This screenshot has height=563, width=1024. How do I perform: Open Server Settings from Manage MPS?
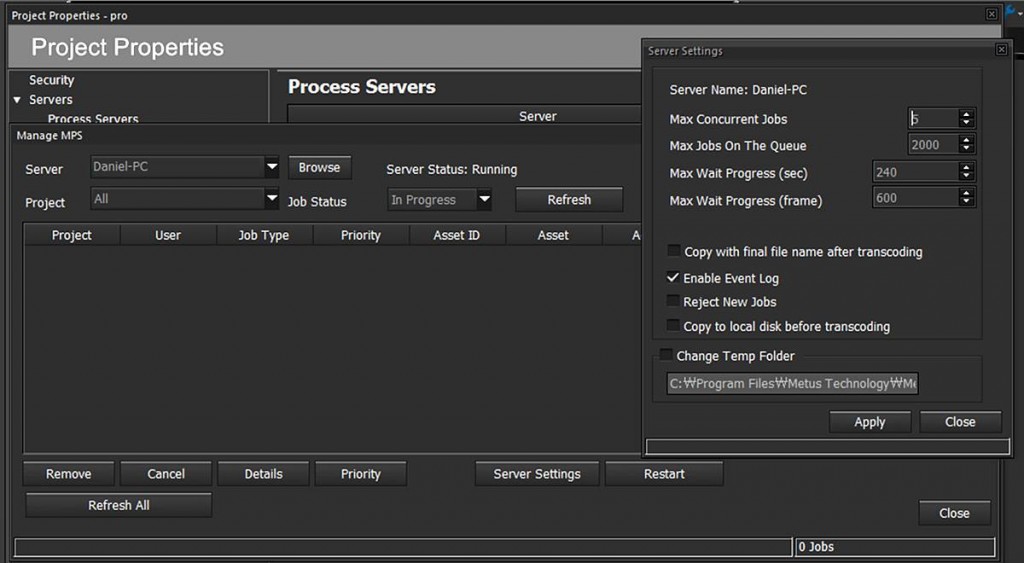537,474
